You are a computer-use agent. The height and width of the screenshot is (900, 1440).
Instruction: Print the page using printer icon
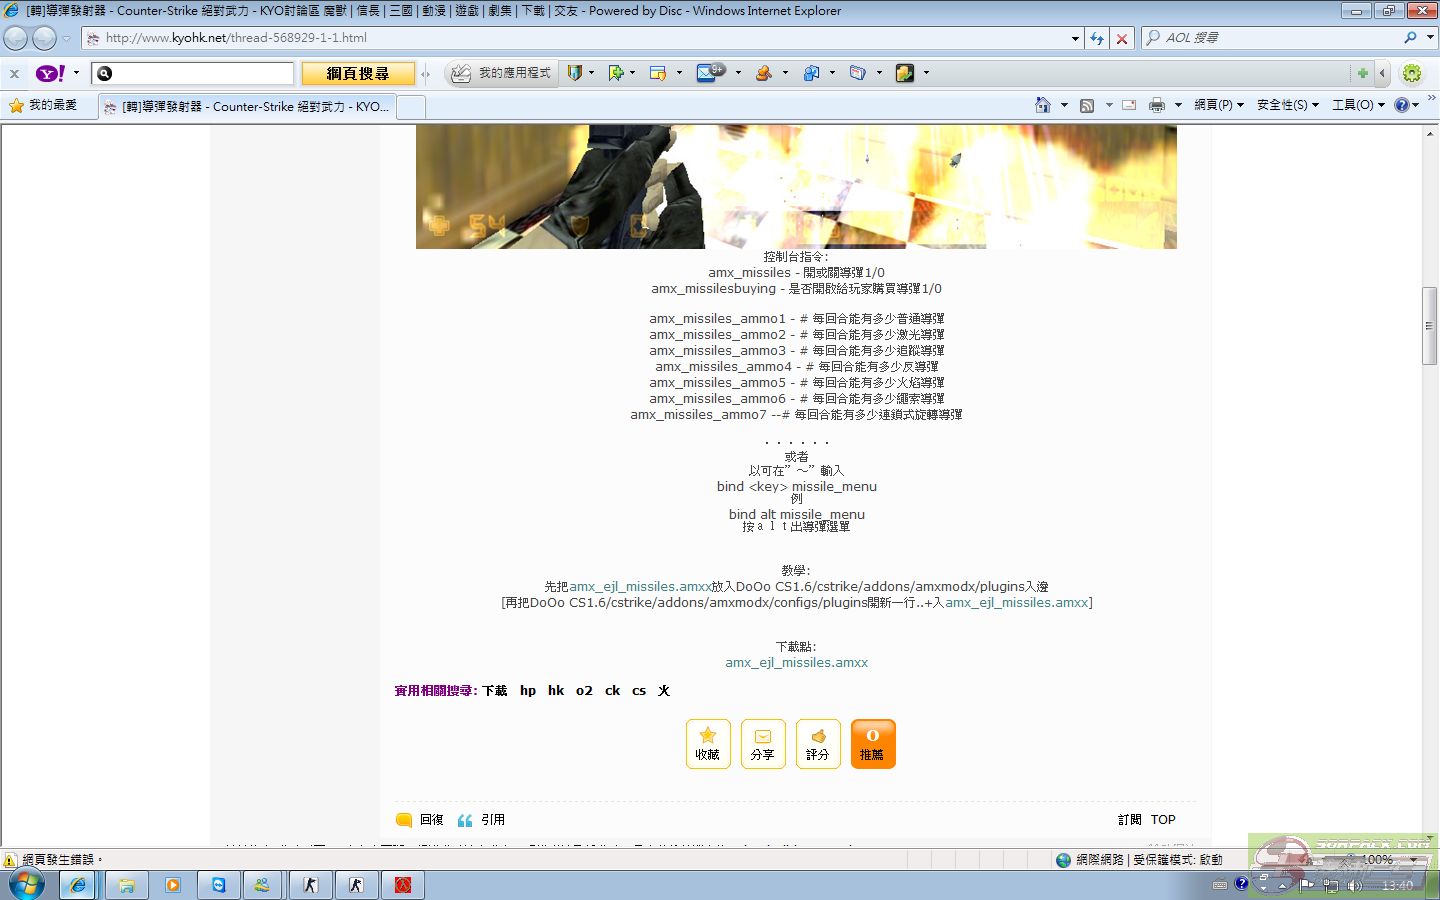pyautogui.click(x=1157, y=105)
